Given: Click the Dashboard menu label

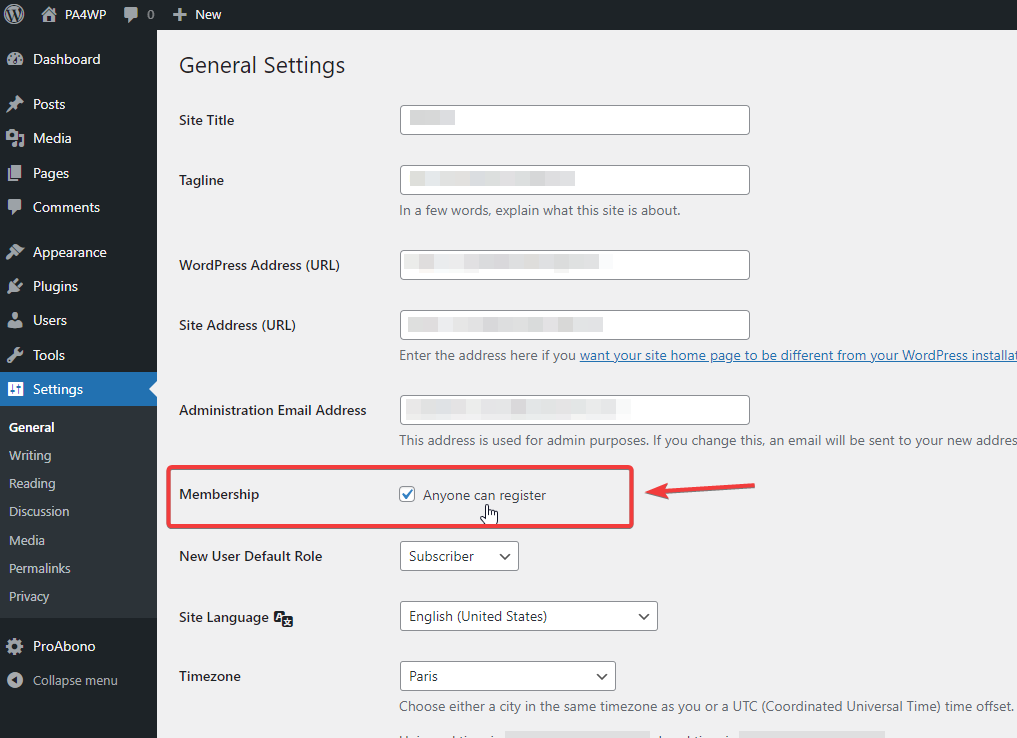Looking at the screenshot, I should (67, 59).
